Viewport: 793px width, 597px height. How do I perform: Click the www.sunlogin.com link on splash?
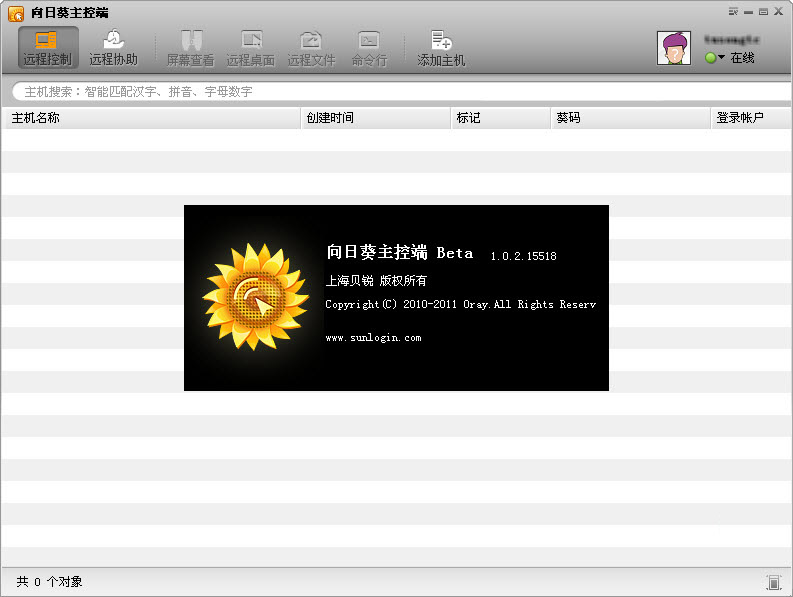373,338
